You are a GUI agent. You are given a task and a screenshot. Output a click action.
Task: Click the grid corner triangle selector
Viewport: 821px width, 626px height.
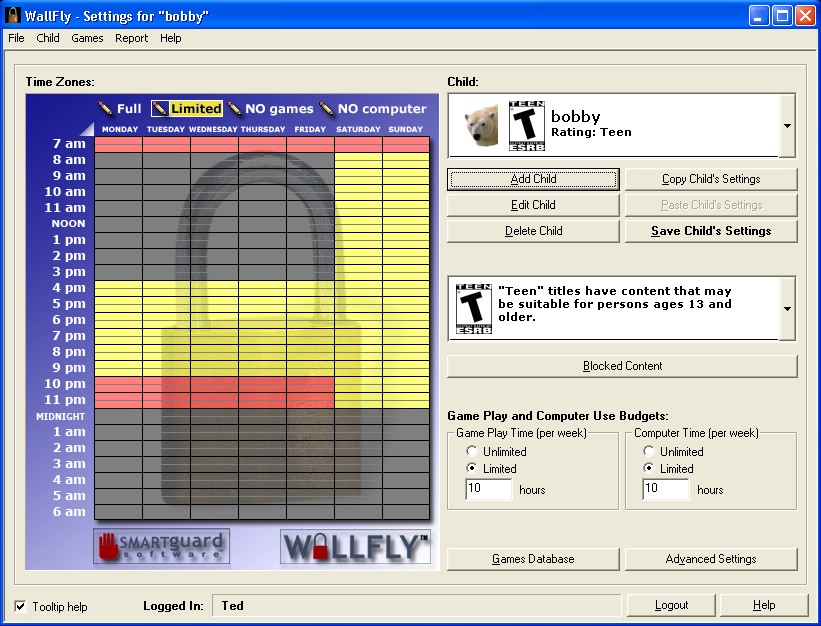87,129
